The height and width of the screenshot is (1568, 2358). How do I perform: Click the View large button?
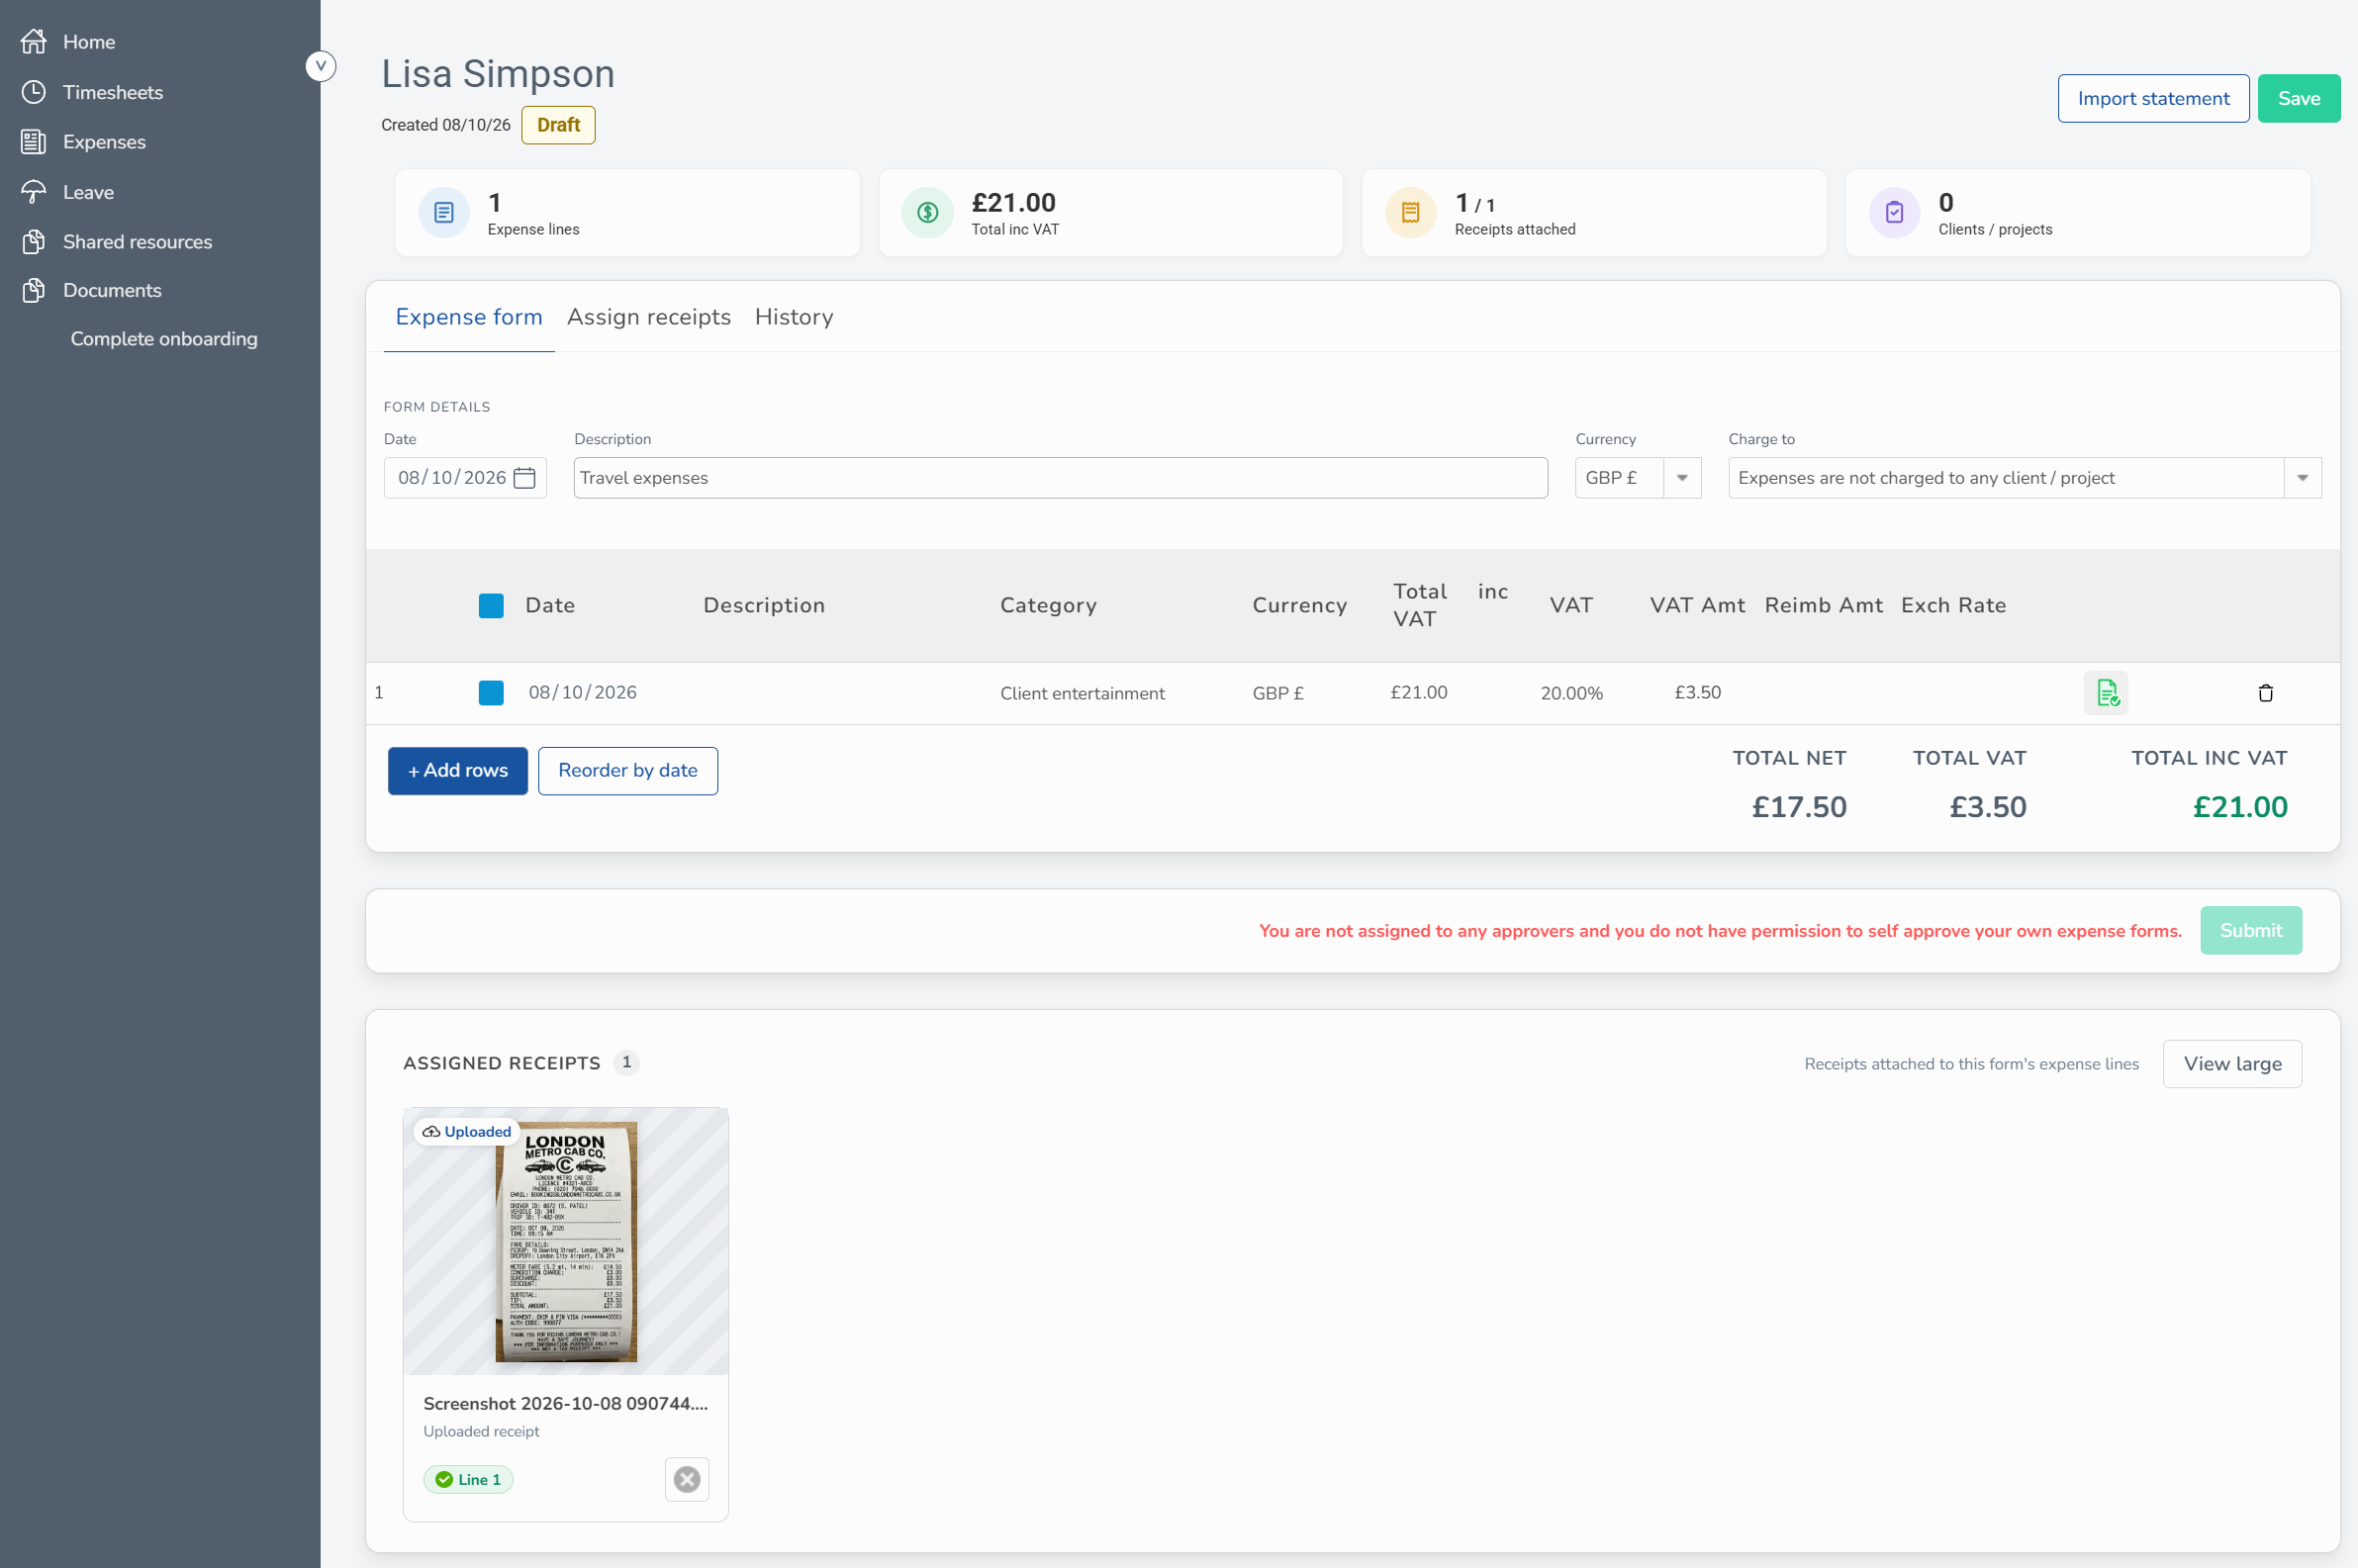pyautogui.click(x=2232, y=1064)
